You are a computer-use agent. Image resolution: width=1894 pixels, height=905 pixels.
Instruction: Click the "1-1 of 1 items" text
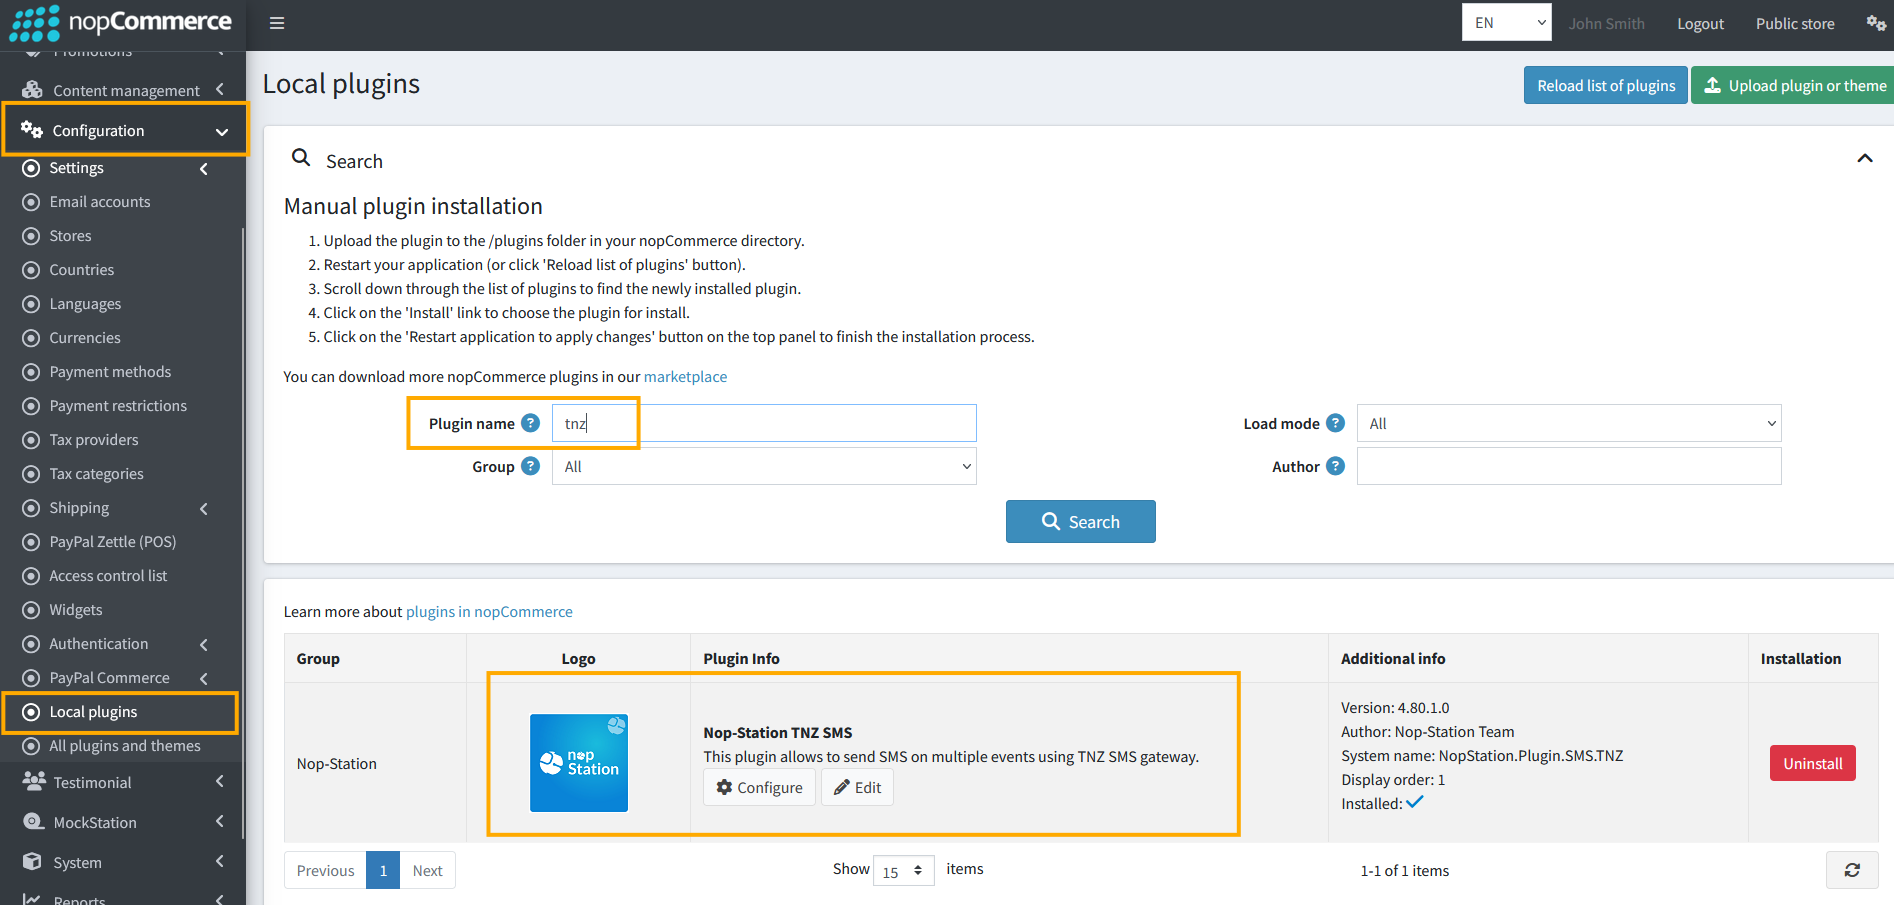click(x=1404, y=870)
